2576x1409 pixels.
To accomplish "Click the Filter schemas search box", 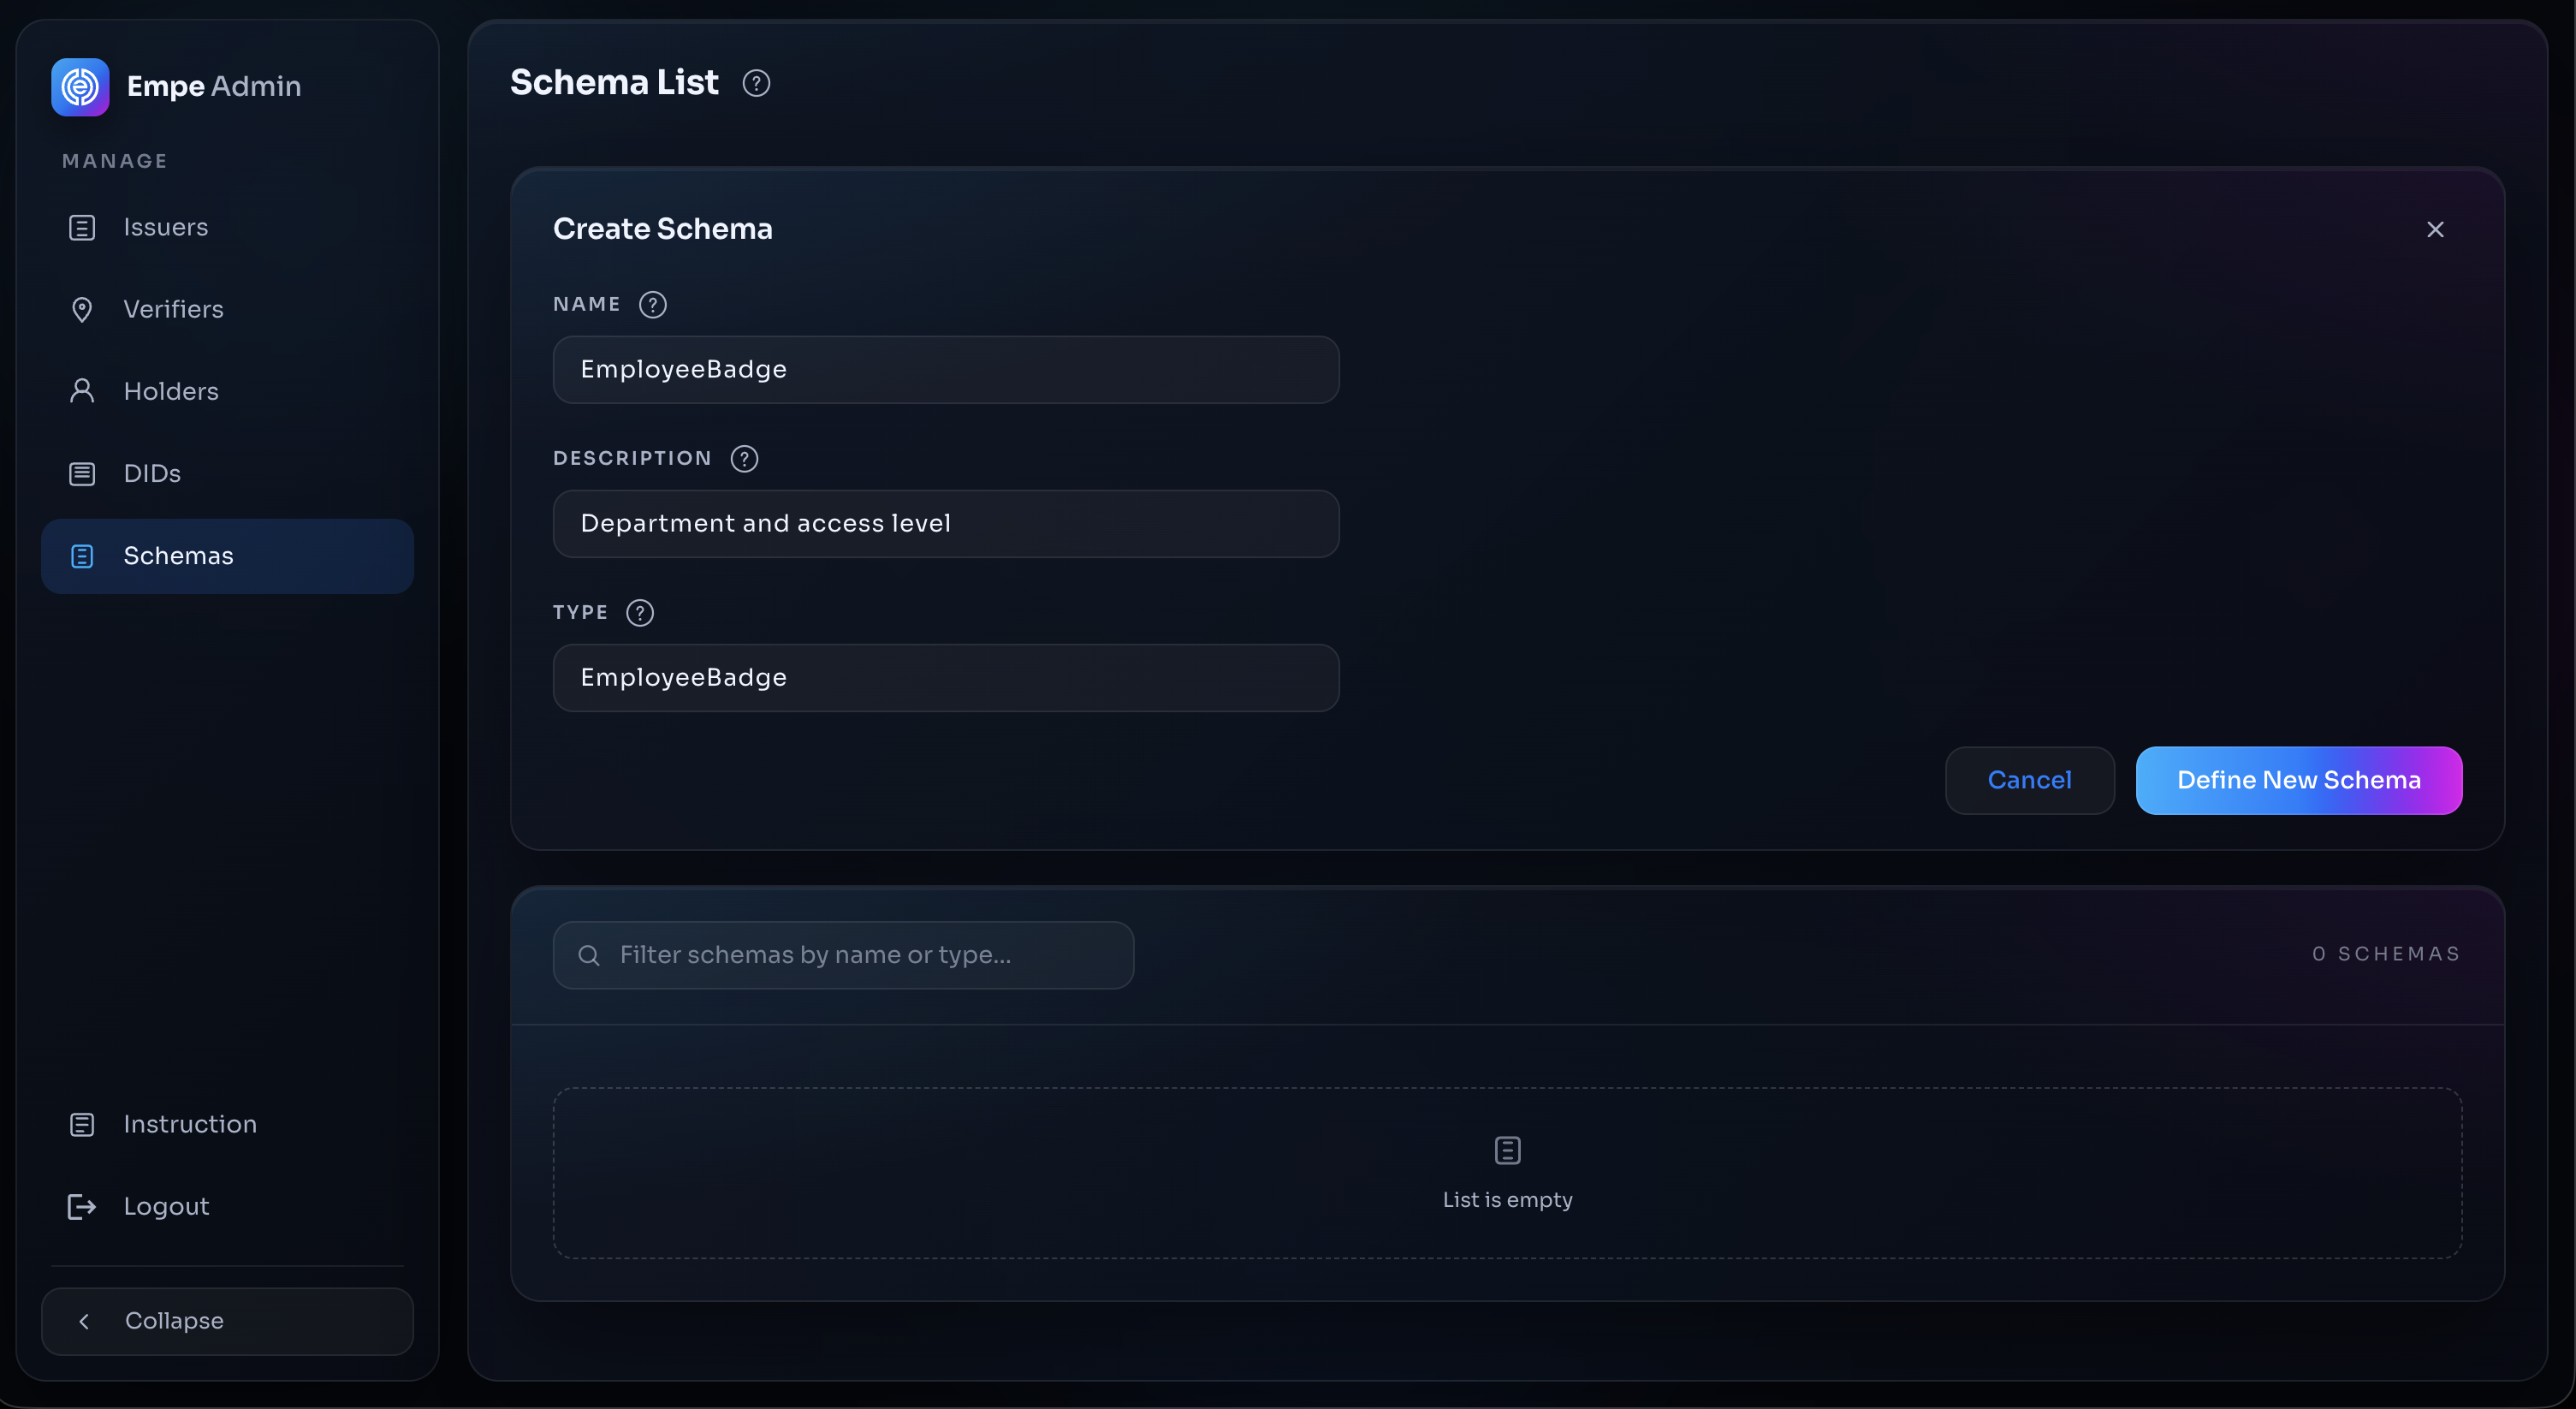I will pos(843,956).
